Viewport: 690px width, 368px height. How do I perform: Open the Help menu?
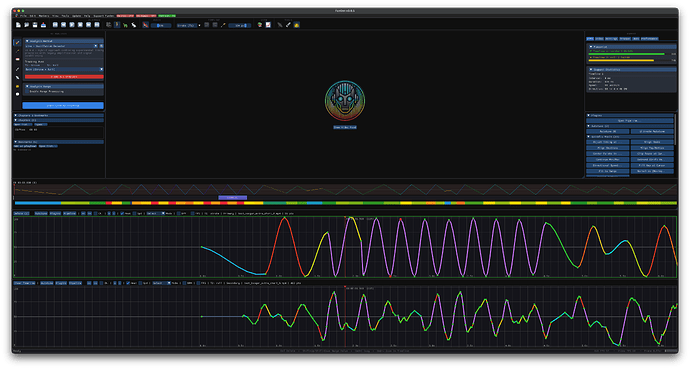pyautogui.click(x=87, y=16)
